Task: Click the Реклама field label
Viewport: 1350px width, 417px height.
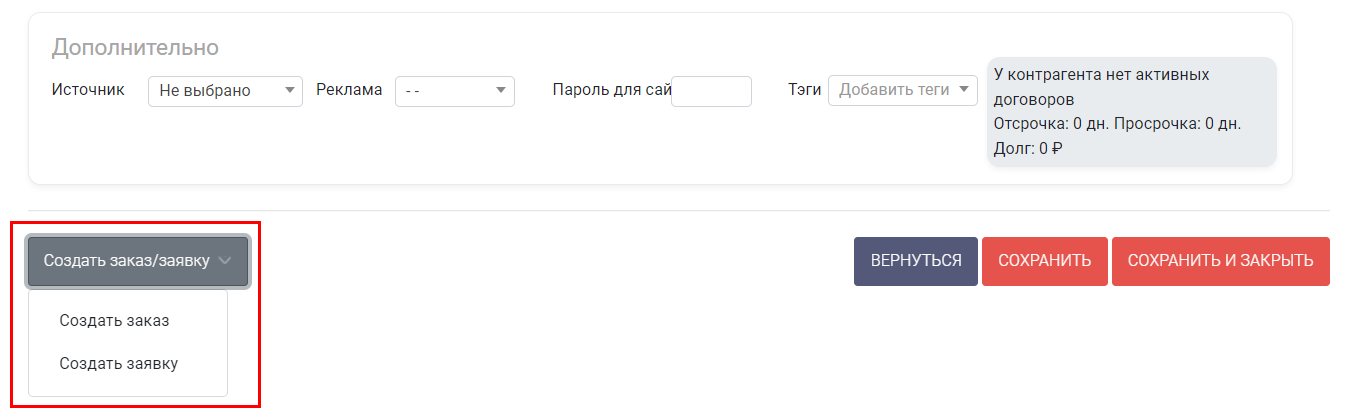Action: (x=349, y=90)
